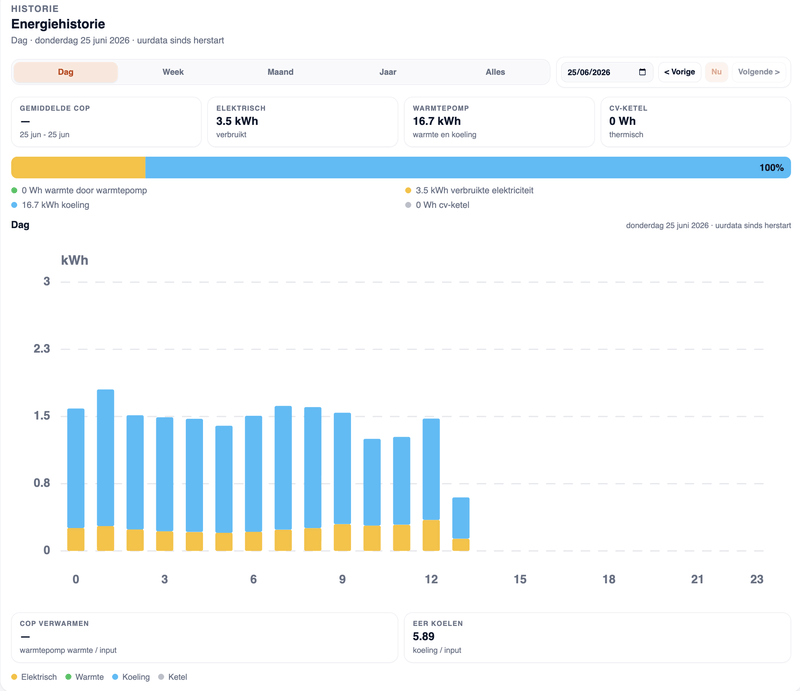
Task: Click the blue cooling bar for hour 0
Action: (76, 468)
